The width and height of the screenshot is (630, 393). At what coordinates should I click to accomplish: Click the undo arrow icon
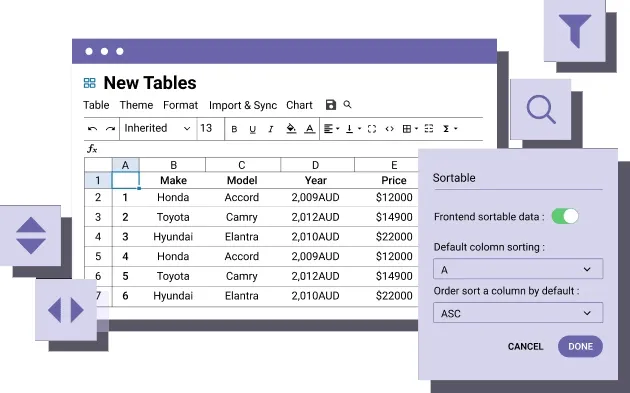click(92, 129)
